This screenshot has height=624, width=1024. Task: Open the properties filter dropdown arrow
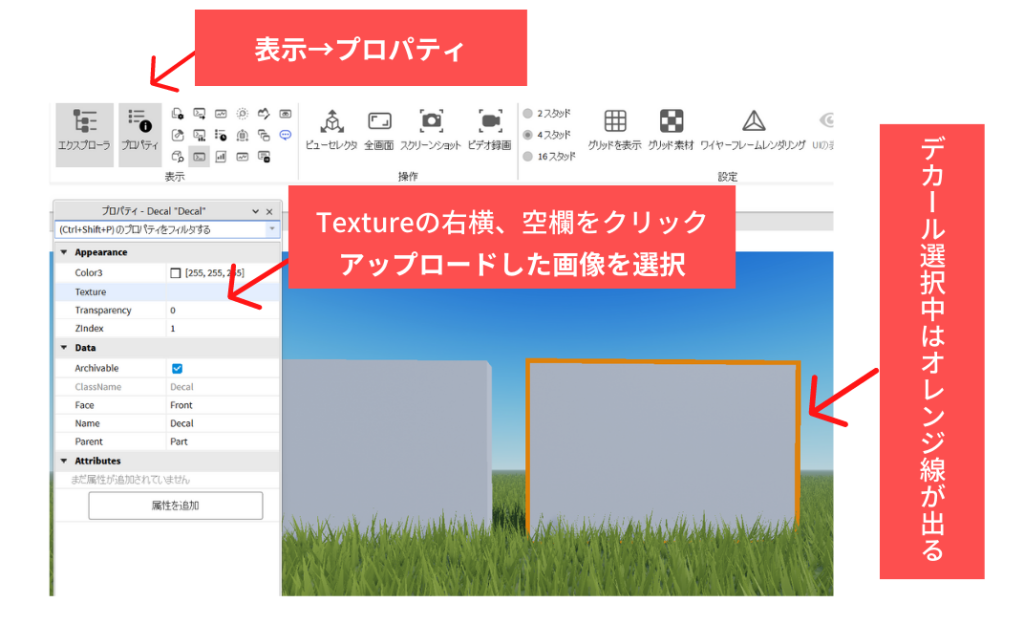click(272, 229)
